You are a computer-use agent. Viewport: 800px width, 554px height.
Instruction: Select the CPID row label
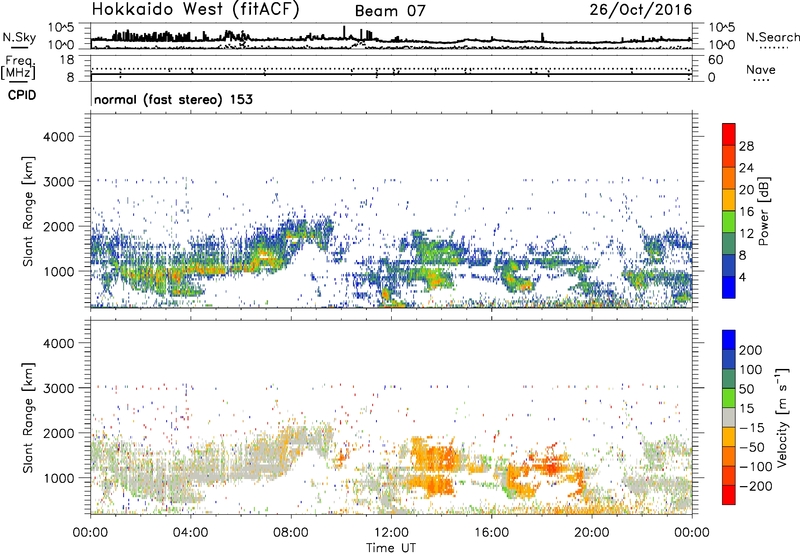click(x=22, y=95)
